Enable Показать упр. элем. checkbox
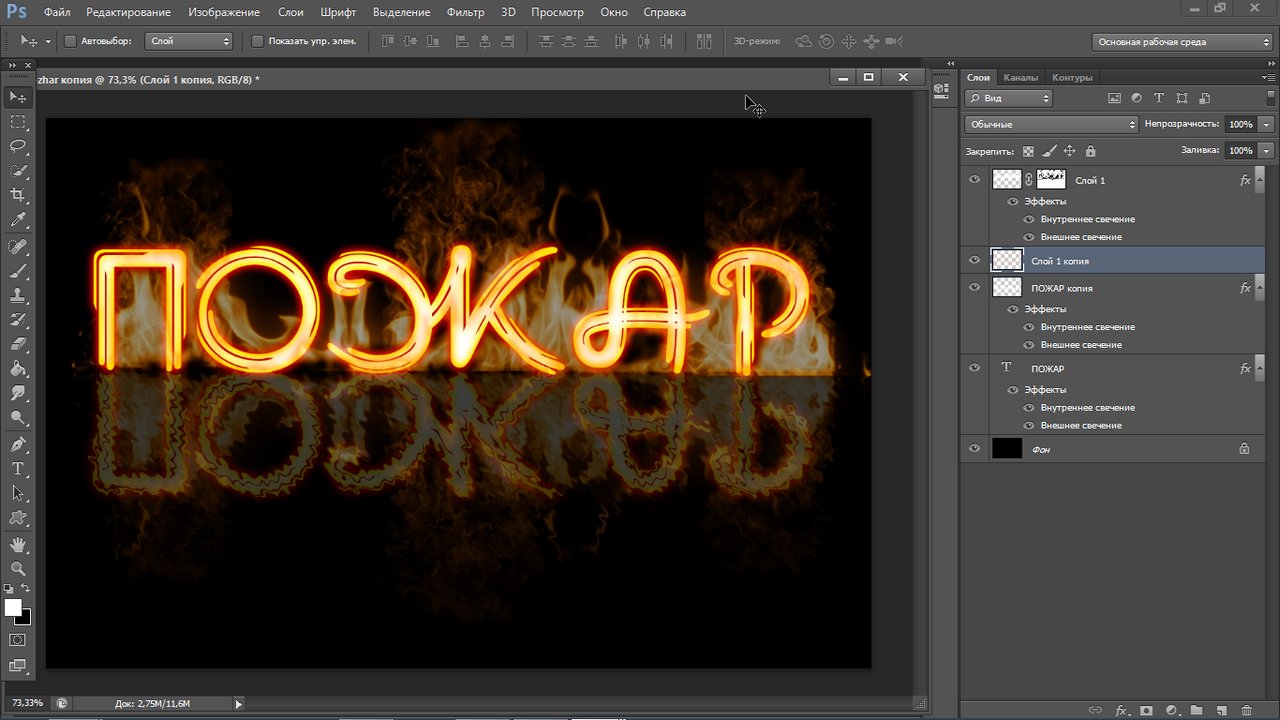1280x720 pixels. pos(257,41)
